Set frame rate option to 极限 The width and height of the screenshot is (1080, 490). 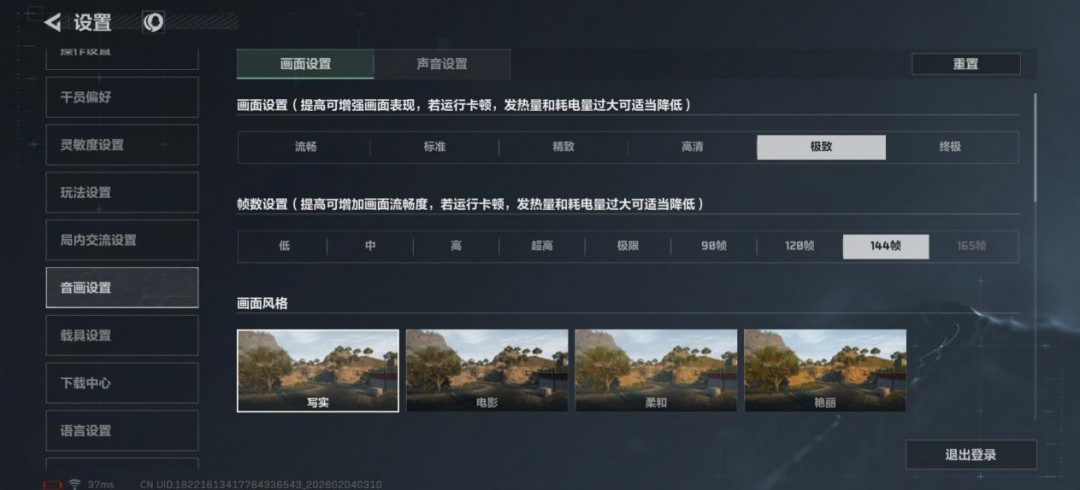pyautogui.click(x=627, y=246)
